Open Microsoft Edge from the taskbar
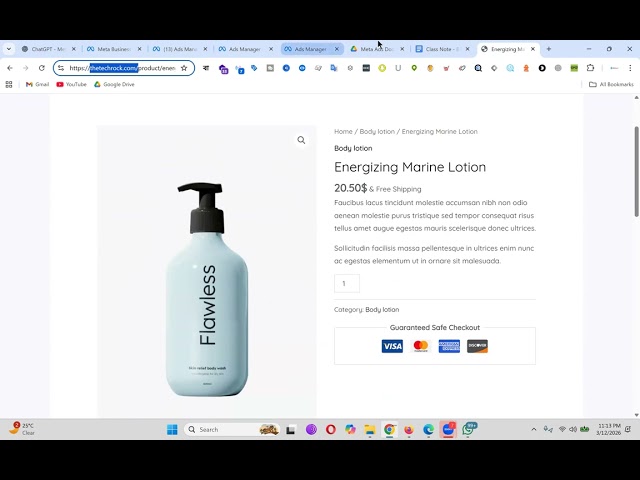This screenshot has height=480, width=640. pyautogui.click(x=428, y=429)
